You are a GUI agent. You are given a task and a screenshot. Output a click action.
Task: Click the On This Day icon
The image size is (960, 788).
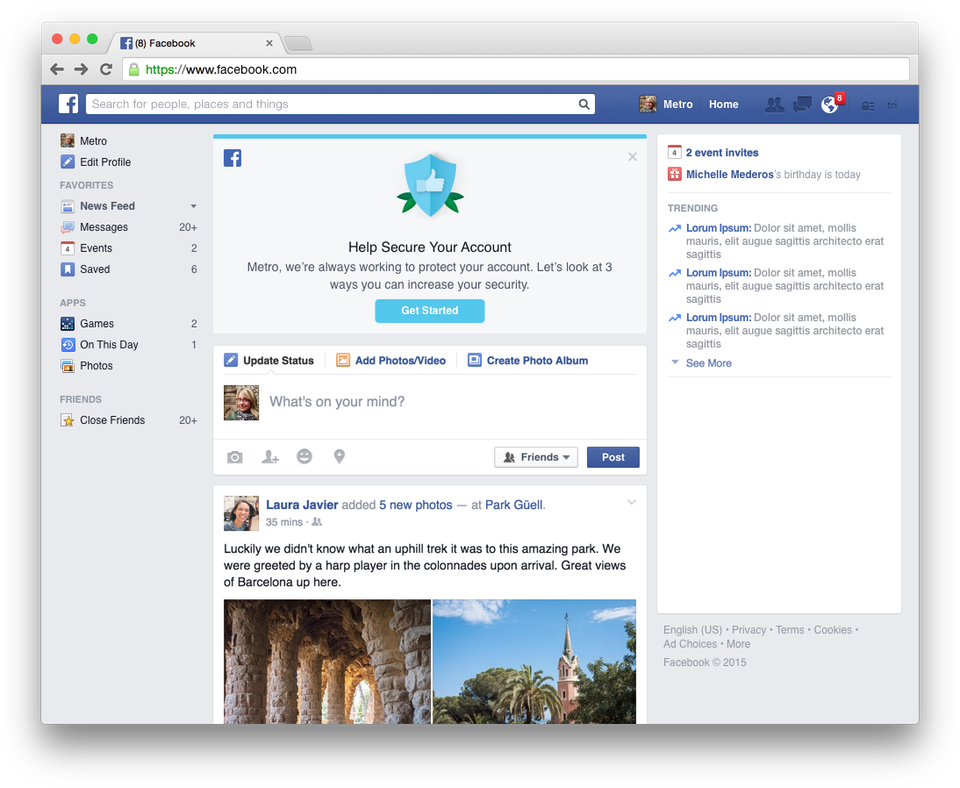tap(67, 345)
